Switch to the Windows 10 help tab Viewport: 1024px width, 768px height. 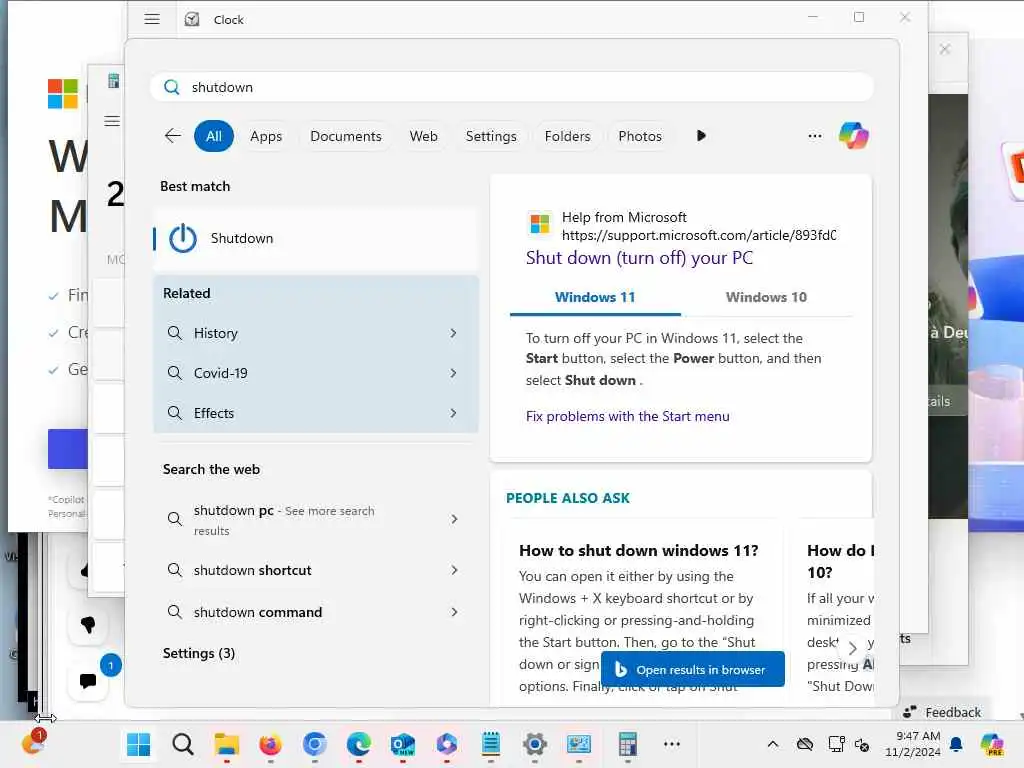tap(766, 297)
